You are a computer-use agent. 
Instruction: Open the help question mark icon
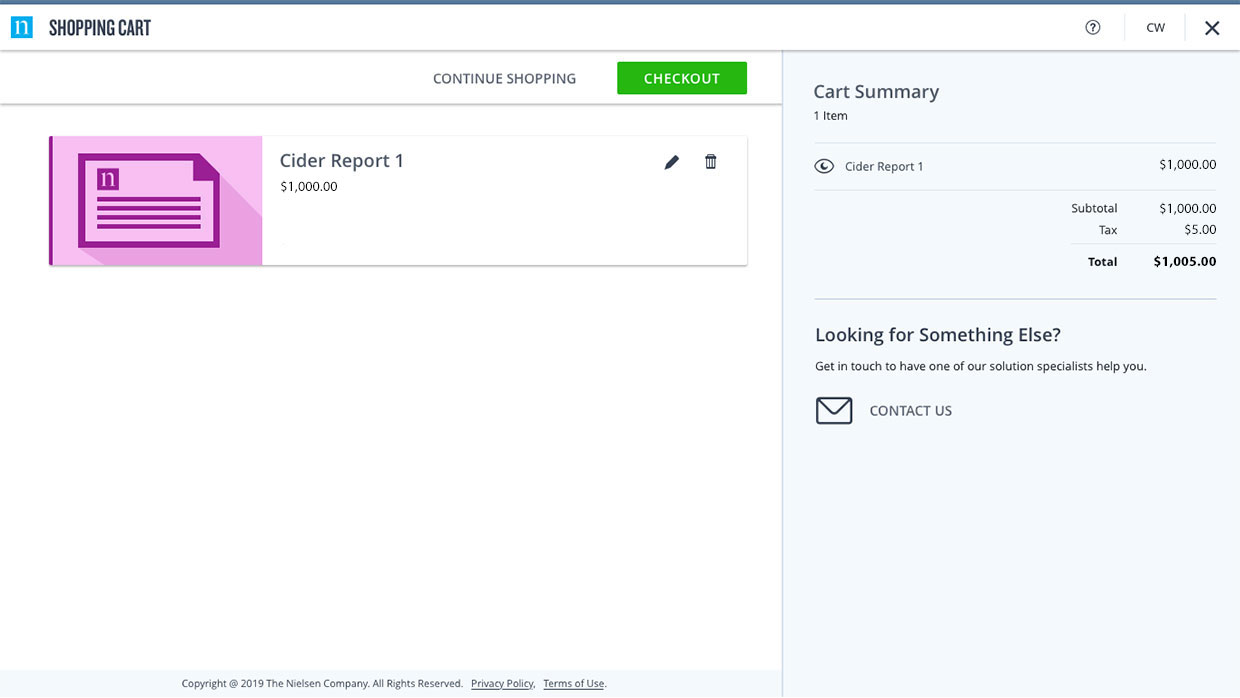click(1093, 28)
